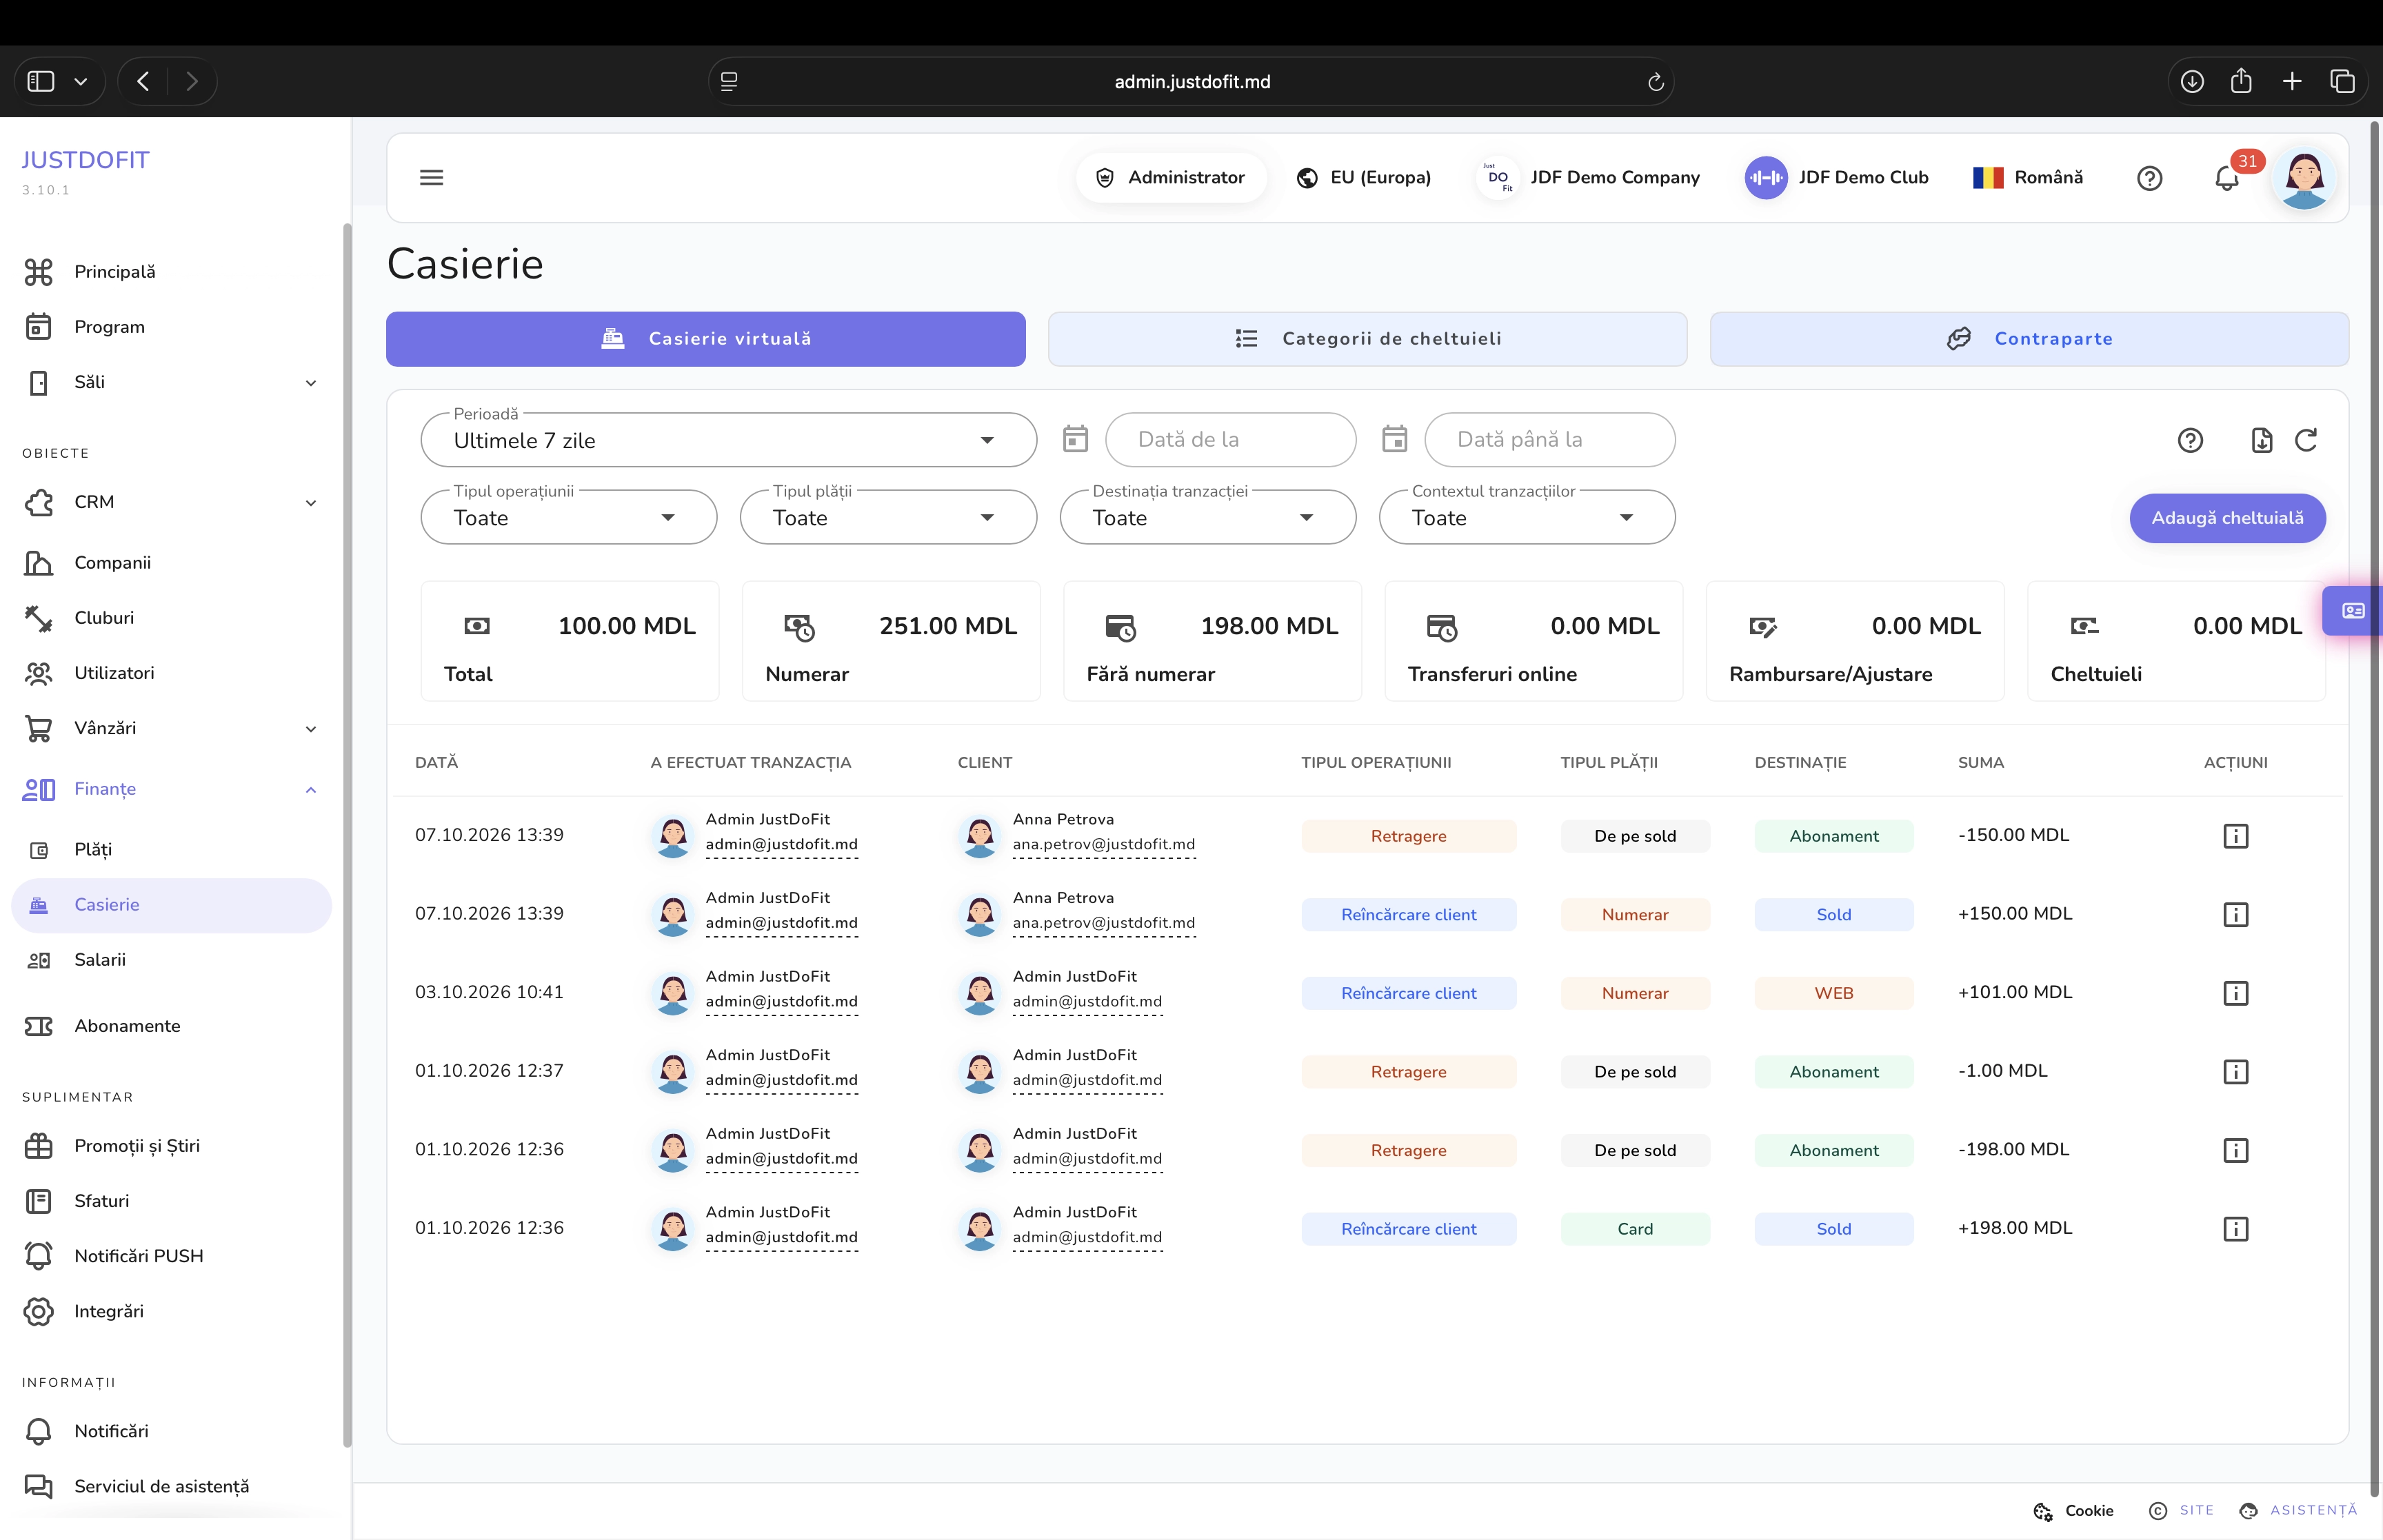
Task: Click the hamburger menu icon
Action: 431,178
